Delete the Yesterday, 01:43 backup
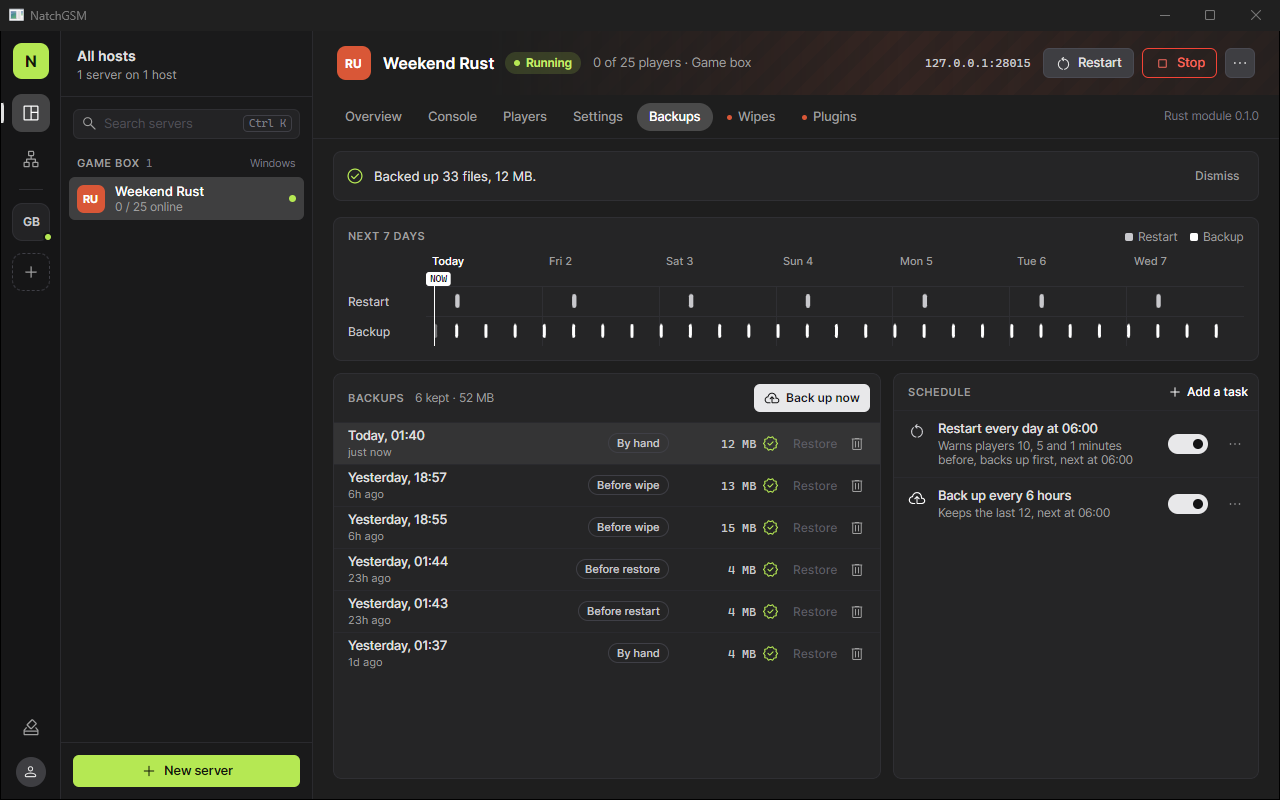The height and width of the screenshot is (800, 1280). click(x=857, y=612)
